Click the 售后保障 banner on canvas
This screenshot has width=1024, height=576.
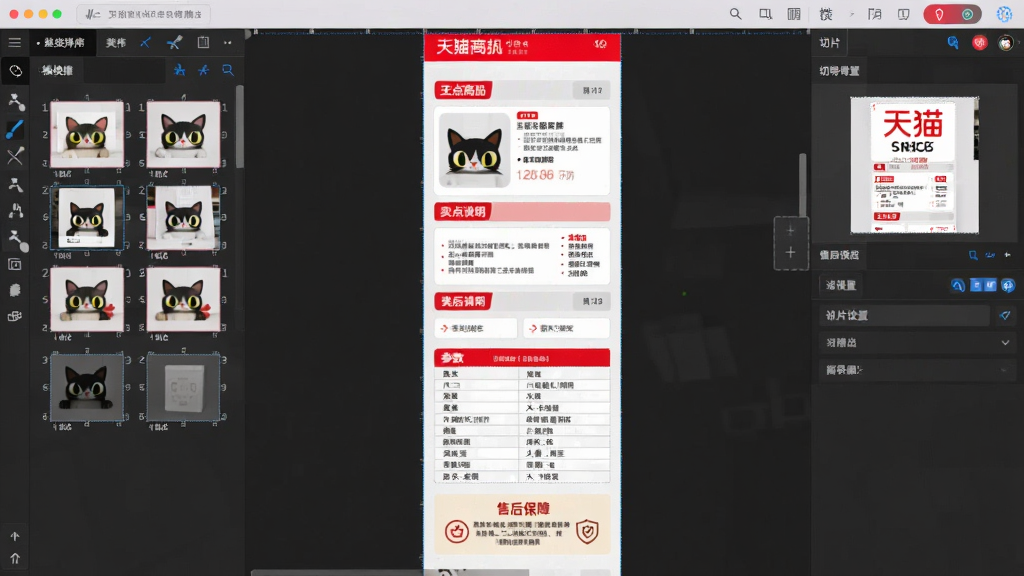pos(522,524)
